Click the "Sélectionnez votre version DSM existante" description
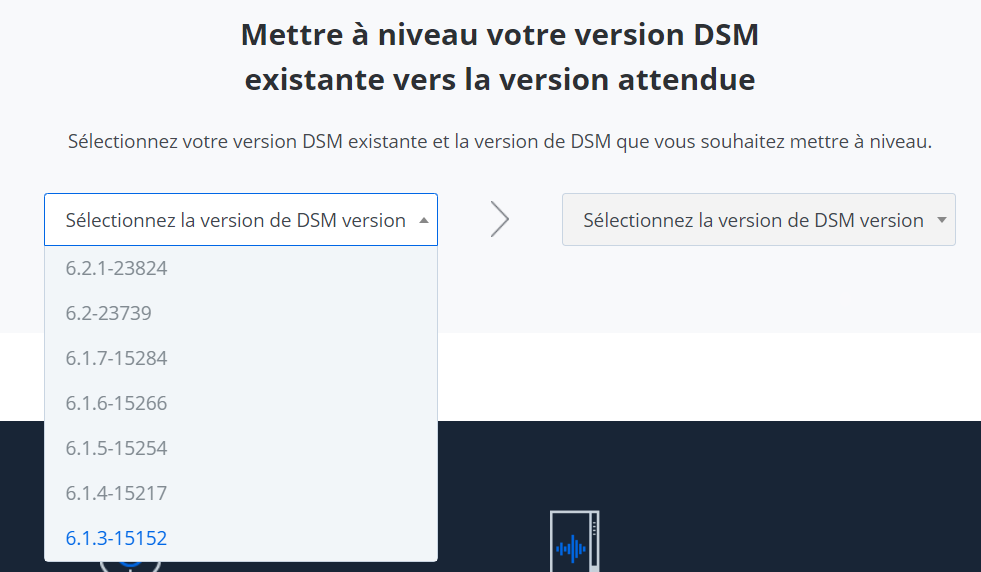This screenshot has width=981, height=572. pyautogui.click(x=500, y=141)
